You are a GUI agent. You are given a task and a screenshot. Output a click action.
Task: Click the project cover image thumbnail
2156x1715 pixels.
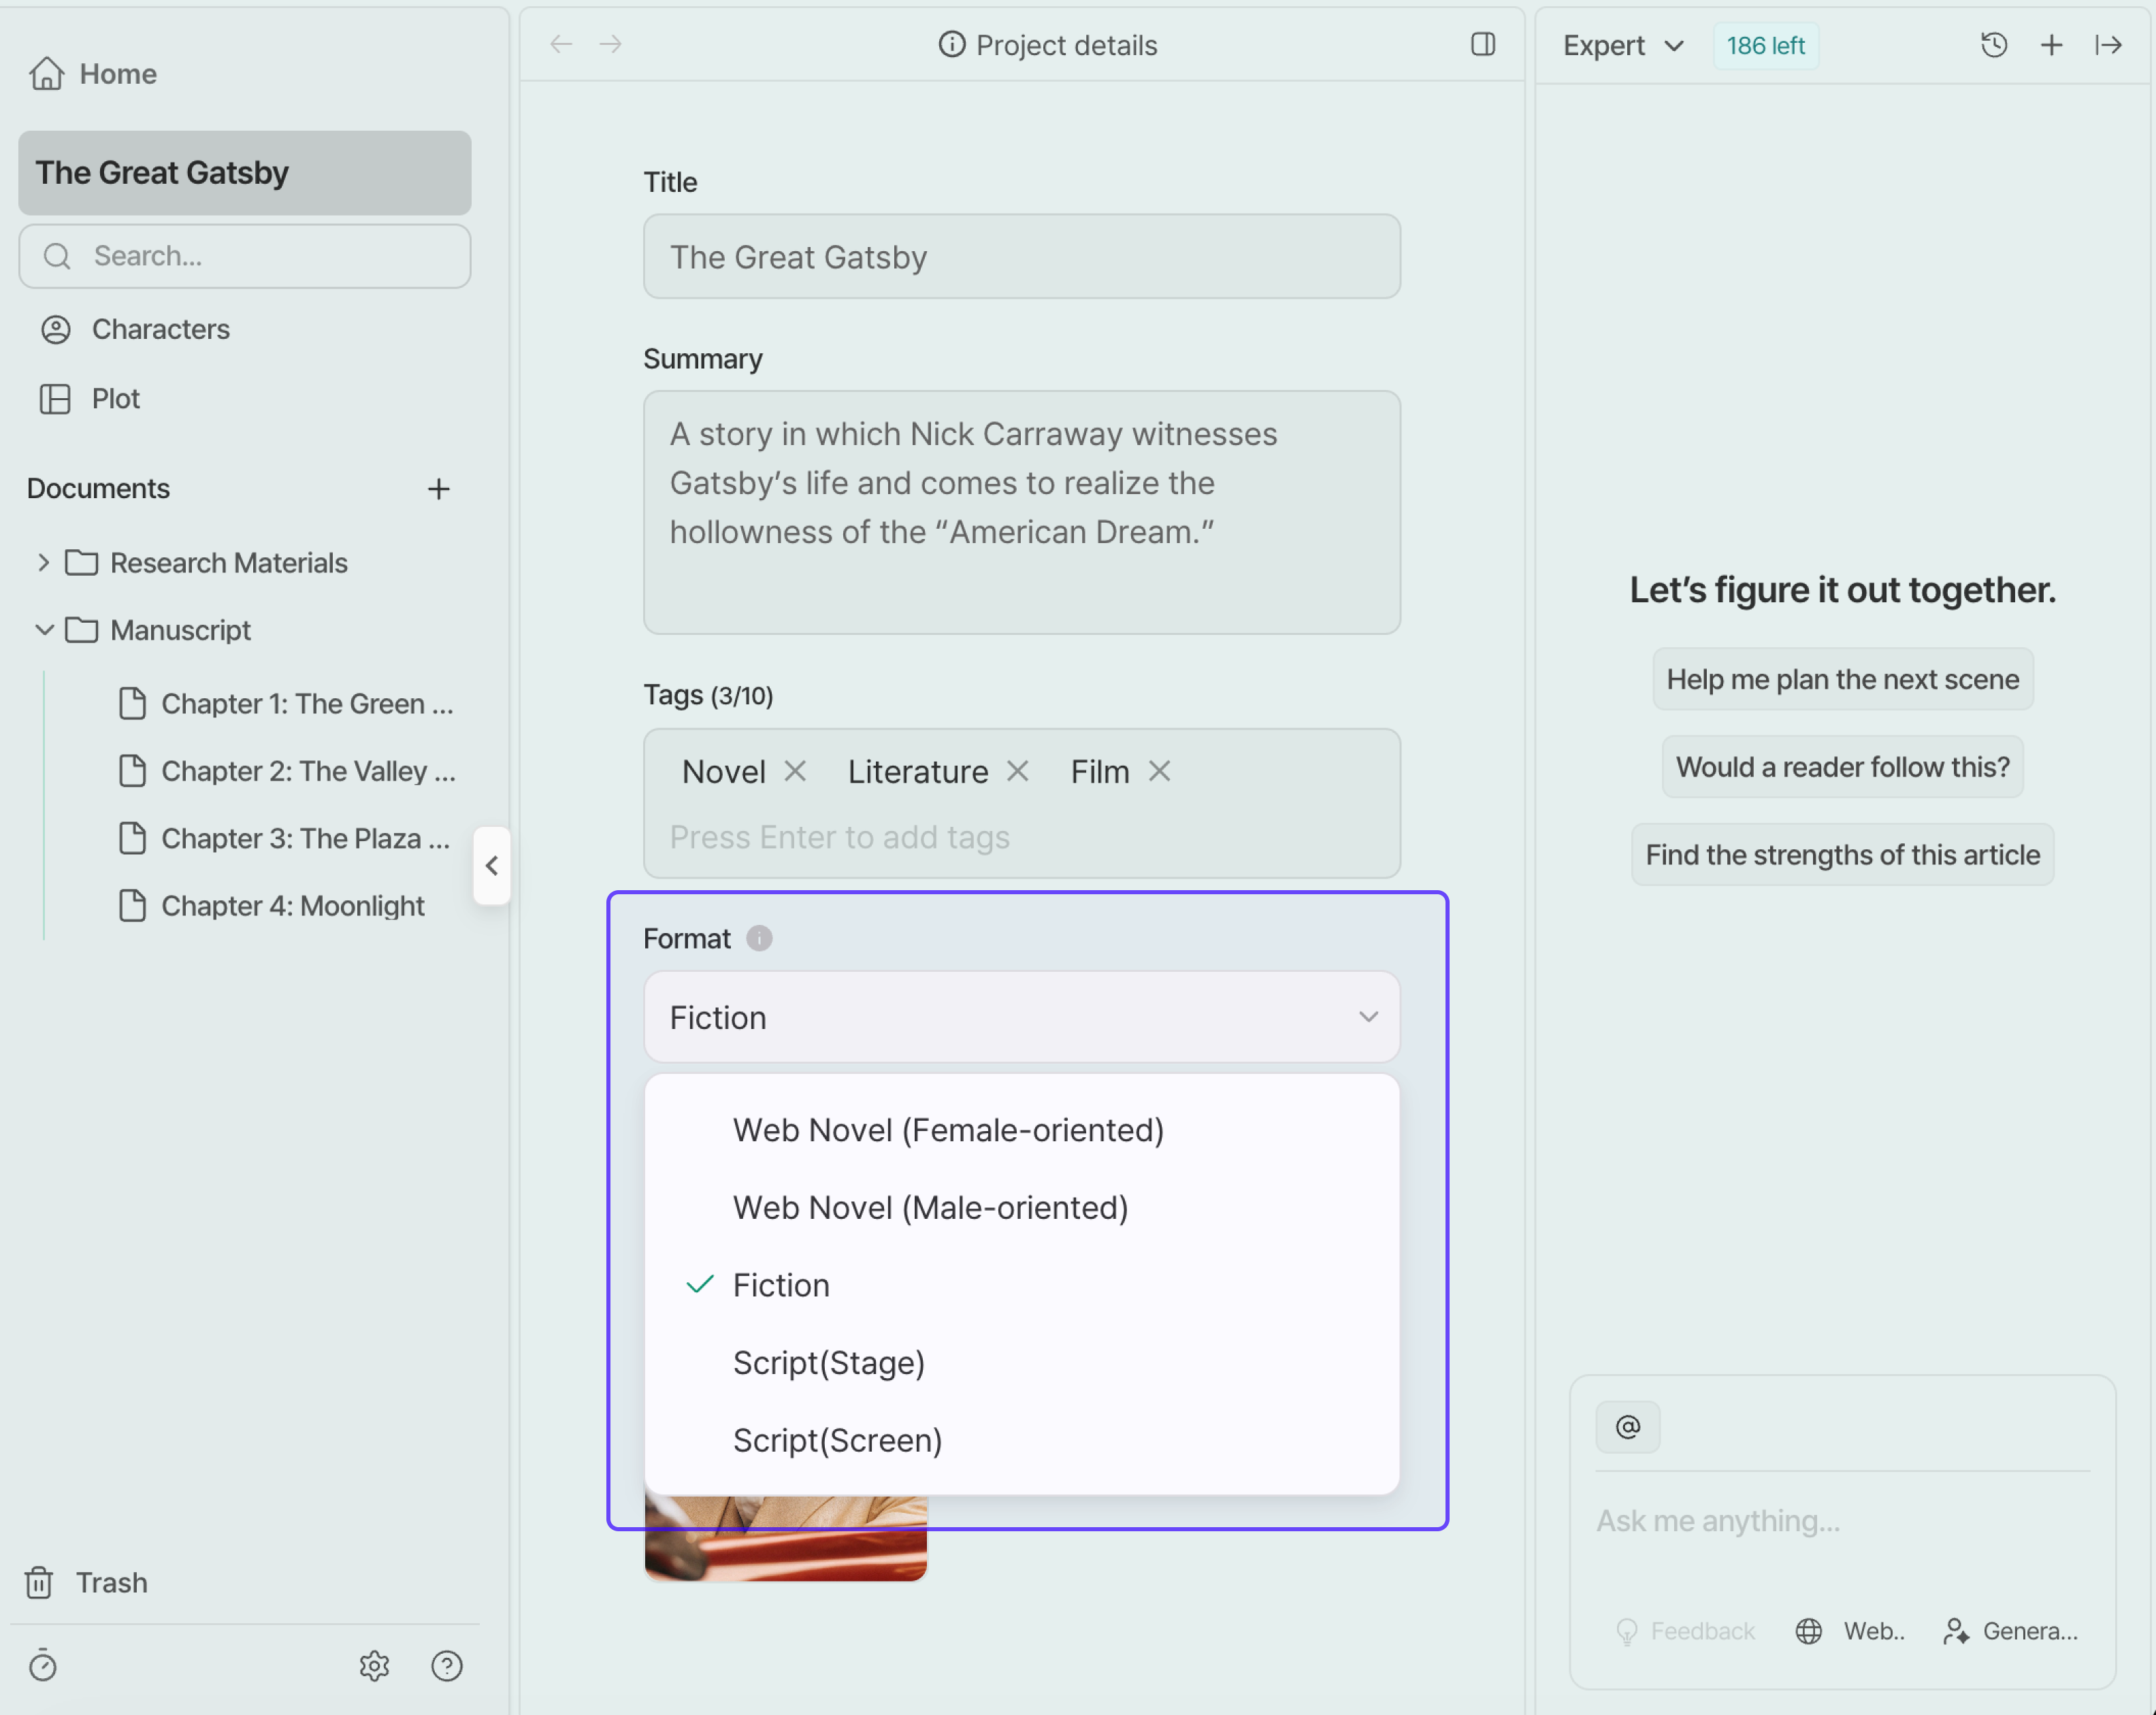(x=786, y=1538)
